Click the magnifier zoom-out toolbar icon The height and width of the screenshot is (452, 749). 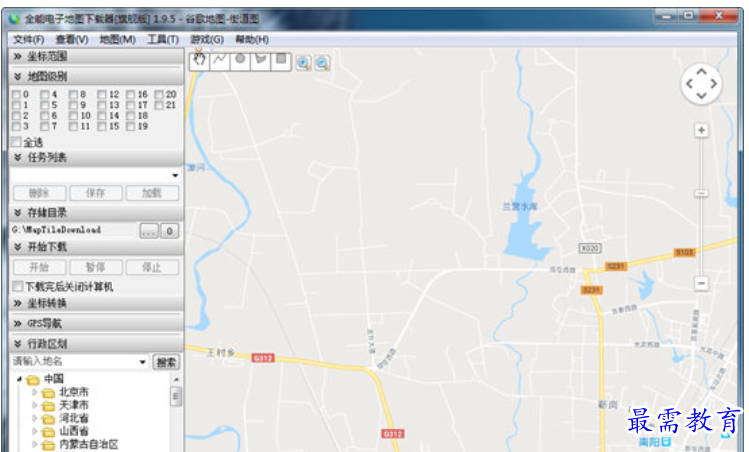(322, 63)
